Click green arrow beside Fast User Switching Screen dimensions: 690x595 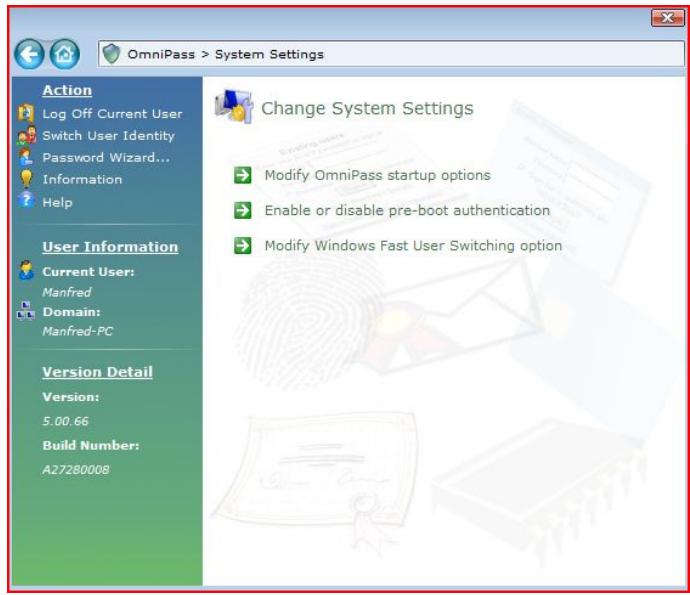(241, 246)
